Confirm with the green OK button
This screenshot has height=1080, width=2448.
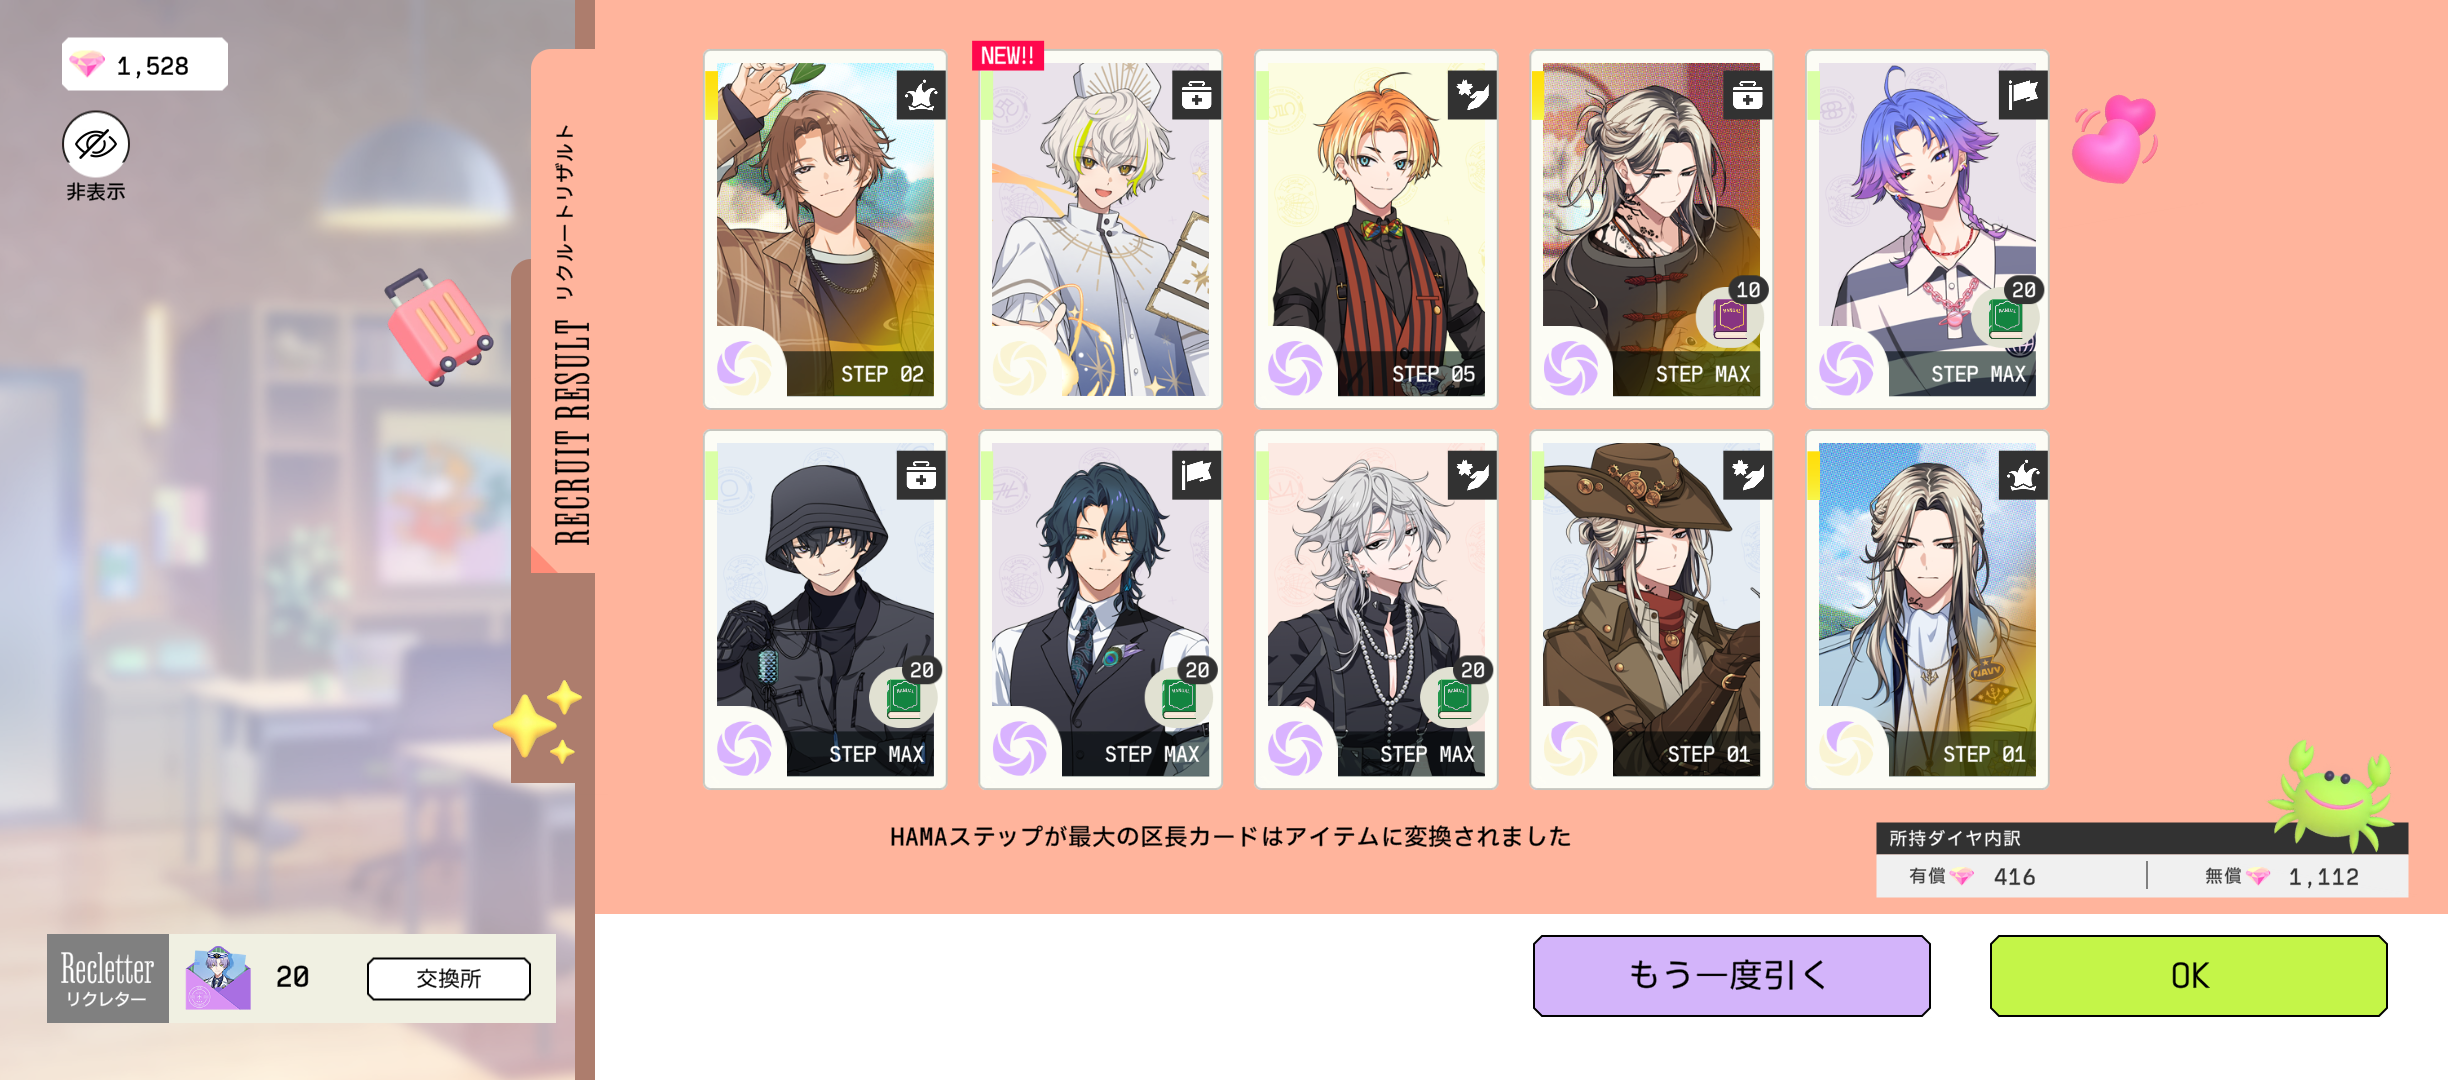point(2188,976)
